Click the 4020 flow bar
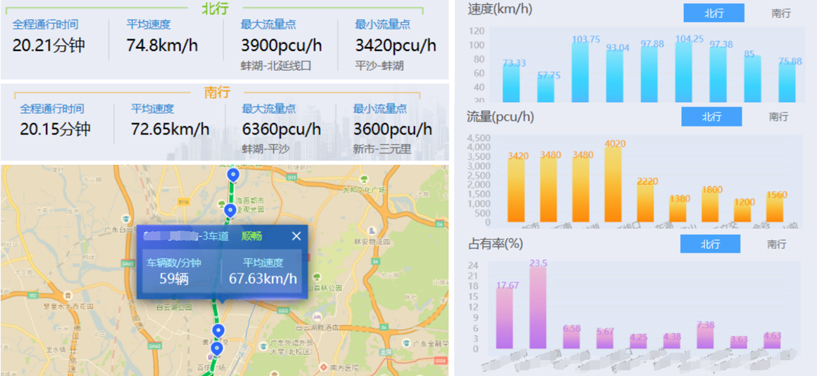This screenshot has width=817, height=376. (x=613, y=185)
